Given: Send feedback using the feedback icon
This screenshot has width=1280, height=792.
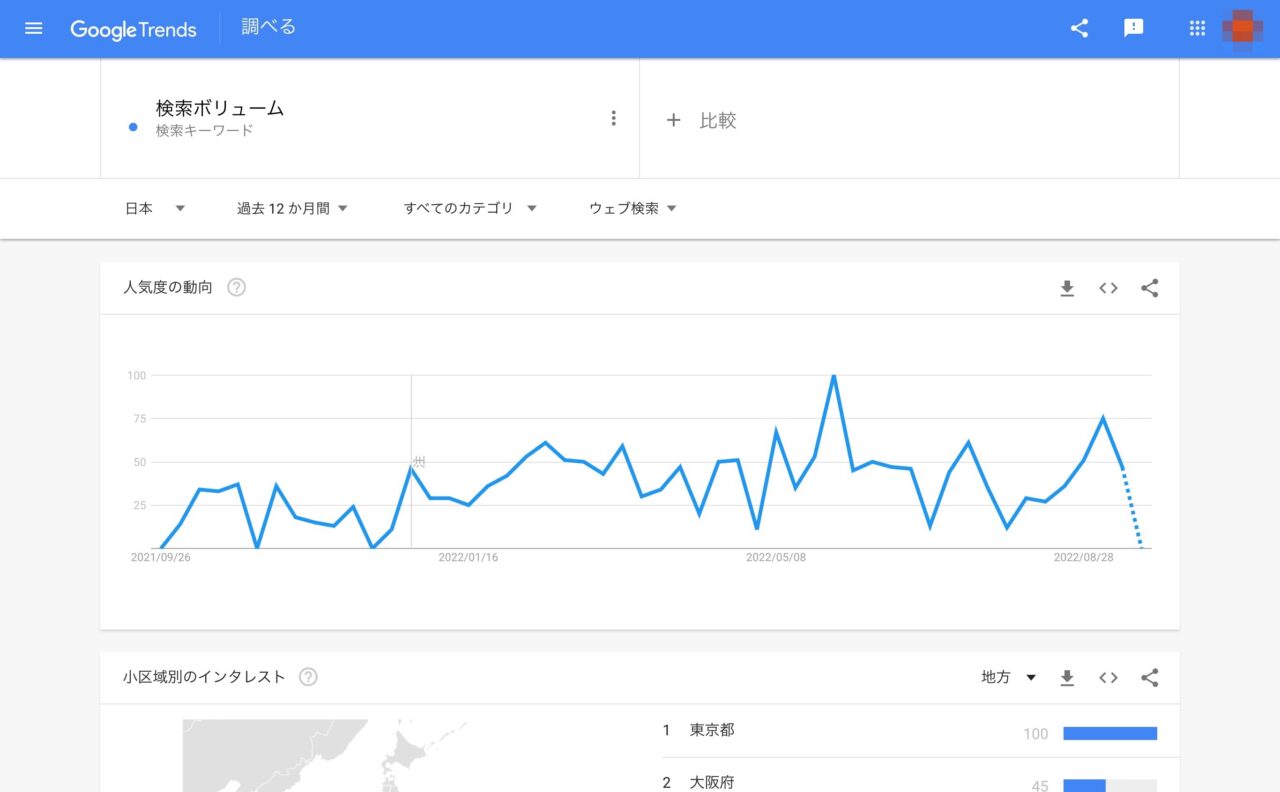Looking at the screenshot, I should coord(1133,28).
